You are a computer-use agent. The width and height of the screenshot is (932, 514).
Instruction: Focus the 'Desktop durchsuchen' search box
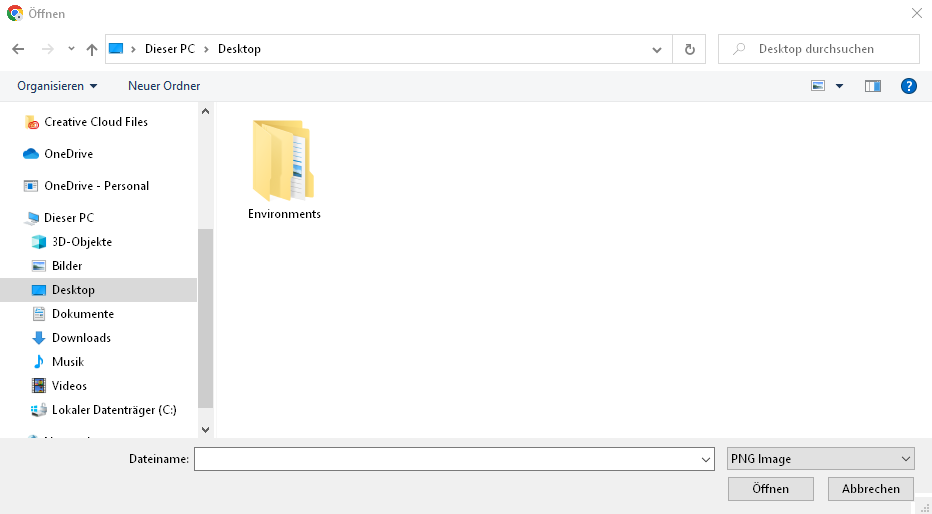818,49
